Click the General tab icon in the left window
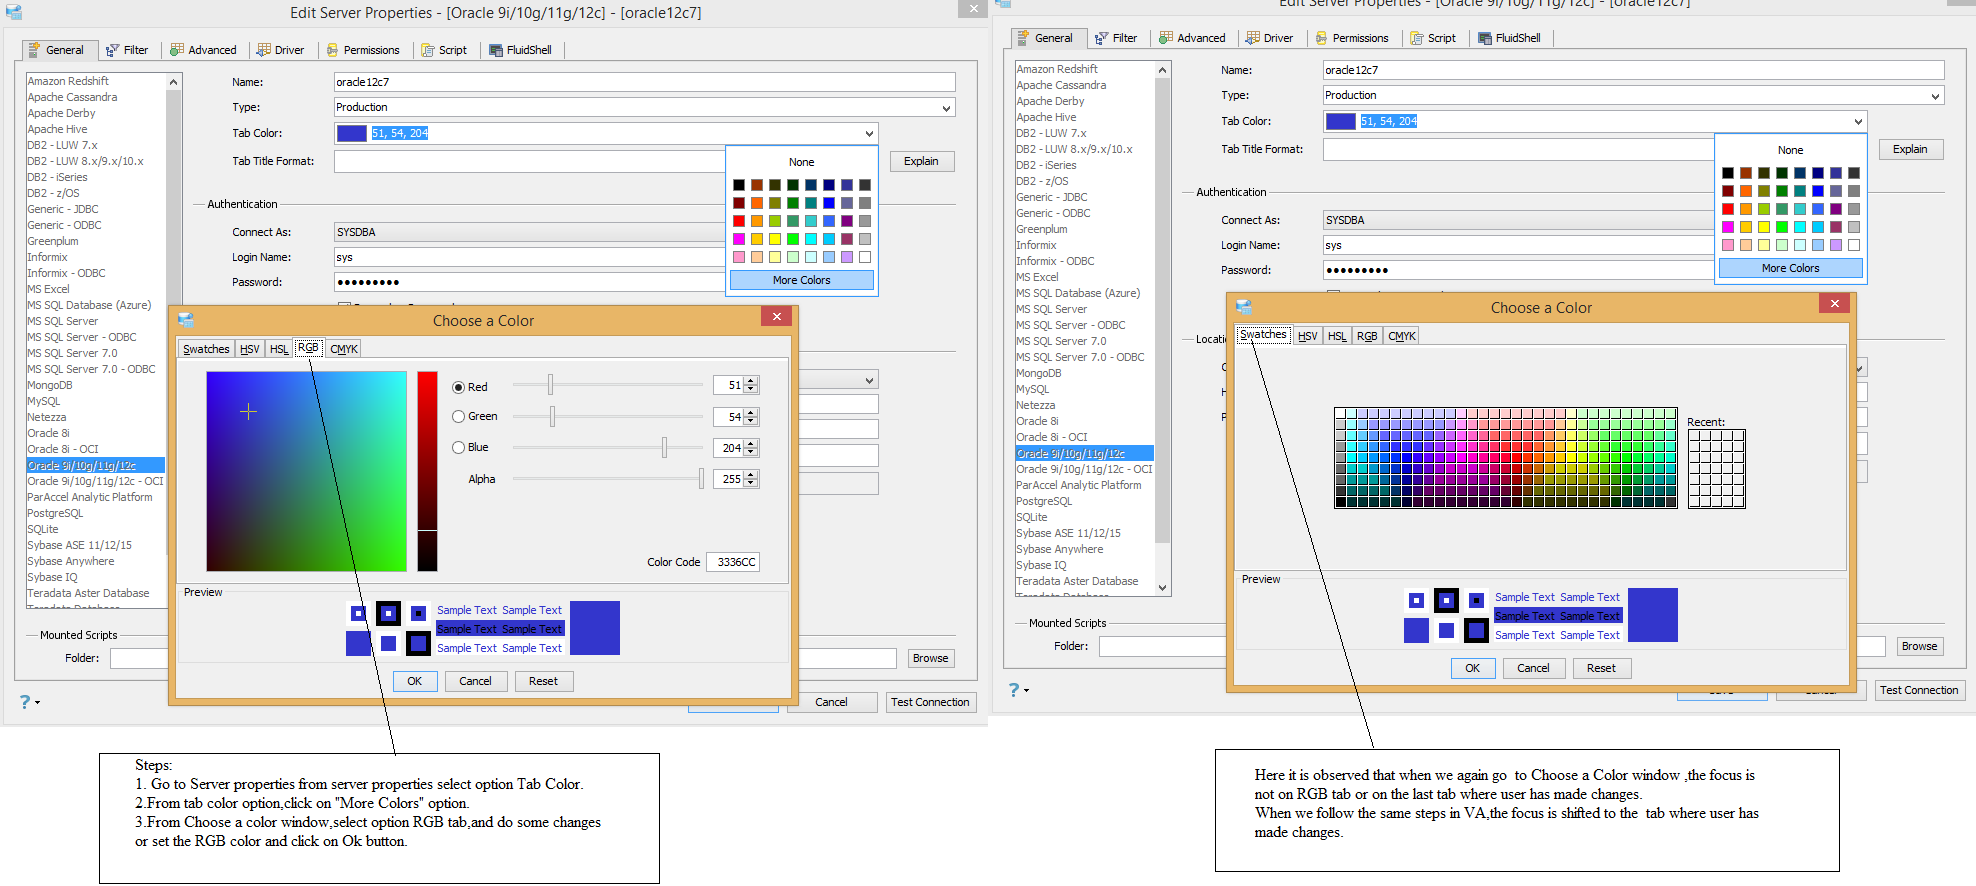 35,50
